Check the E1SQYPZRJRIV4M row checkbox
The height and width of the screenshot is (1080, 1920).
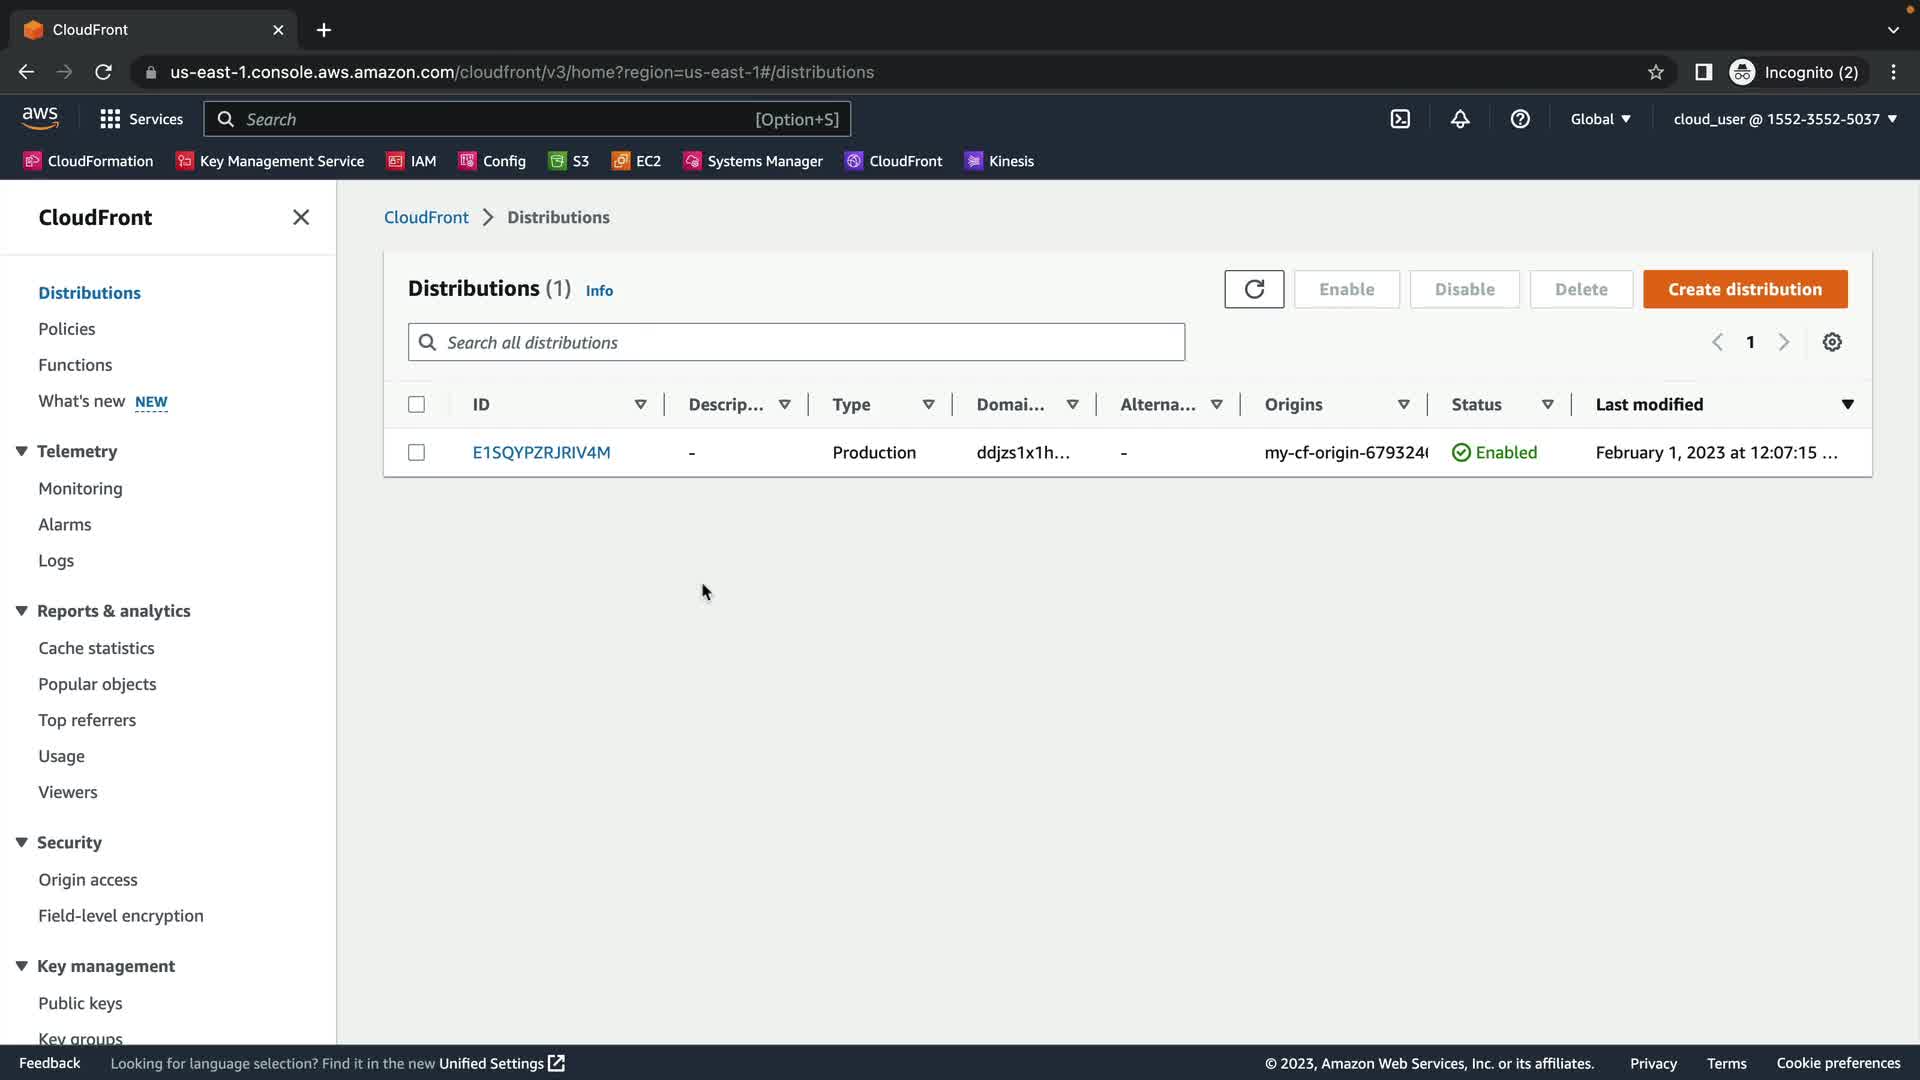(x=417, y=452)
